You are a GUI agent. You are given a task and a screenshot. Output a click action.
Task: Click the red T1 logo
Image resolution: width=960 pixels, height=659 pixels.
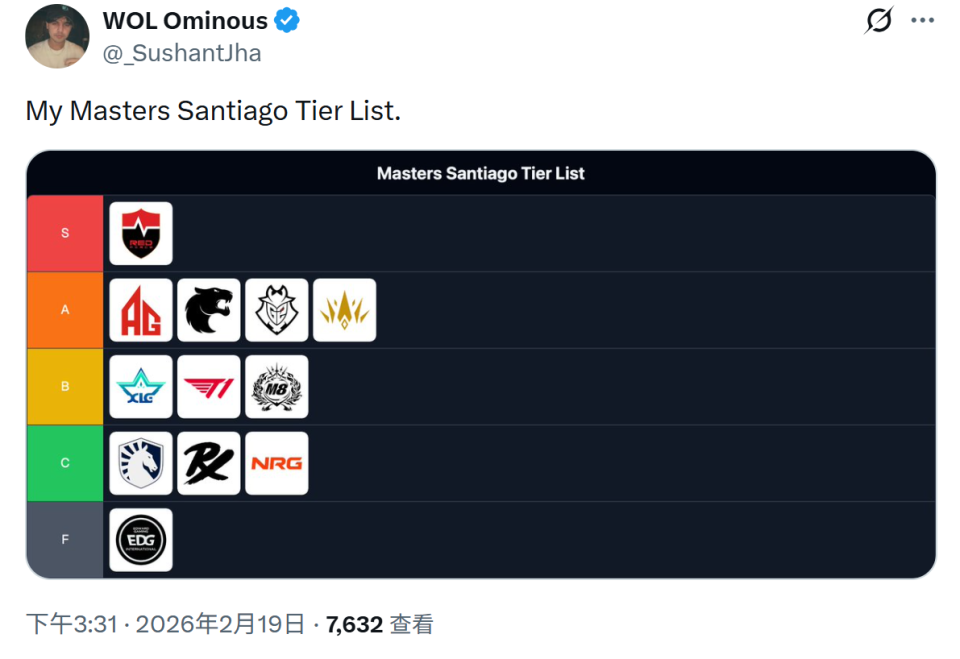click(209, 387)
